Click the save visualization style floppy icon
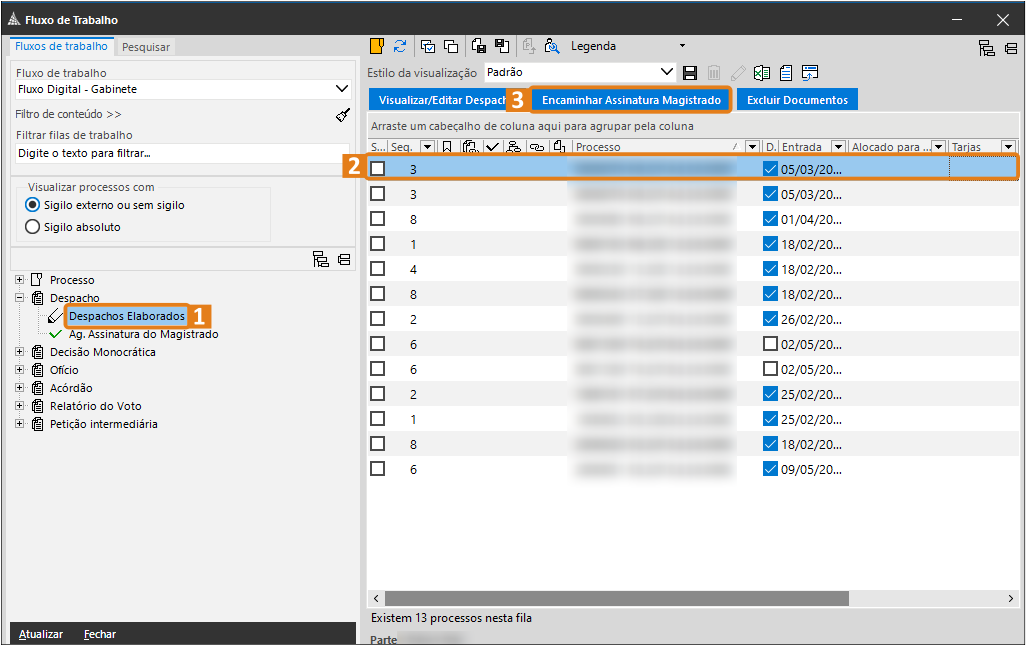This screenshot has width=1026, height=646. pyautogui.click(x=690, y=72)
